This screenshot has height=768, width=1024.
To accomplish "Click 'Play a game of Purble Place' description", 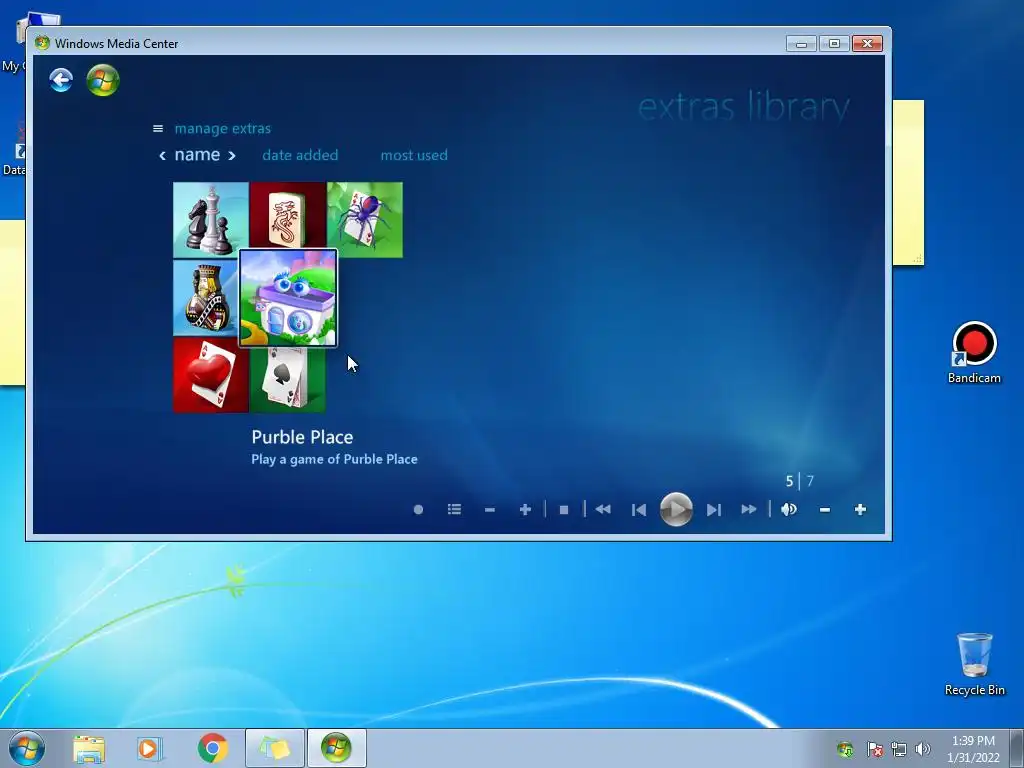I will pyautogui.click(x=334, y=459).
